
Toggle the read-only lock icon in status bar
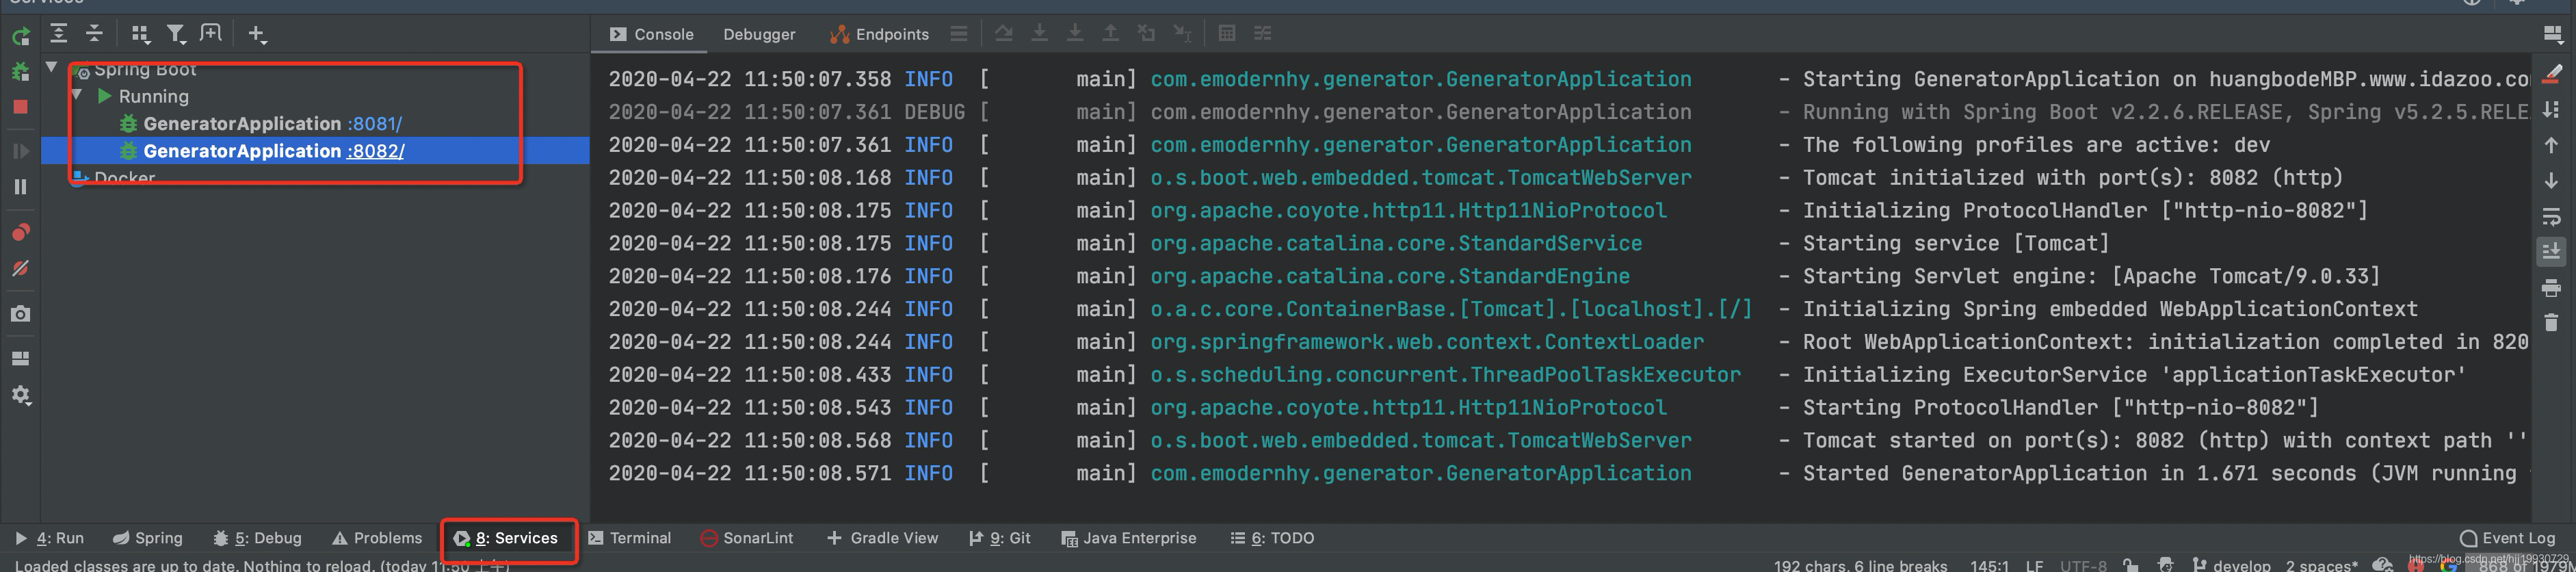click(2131, 565)
